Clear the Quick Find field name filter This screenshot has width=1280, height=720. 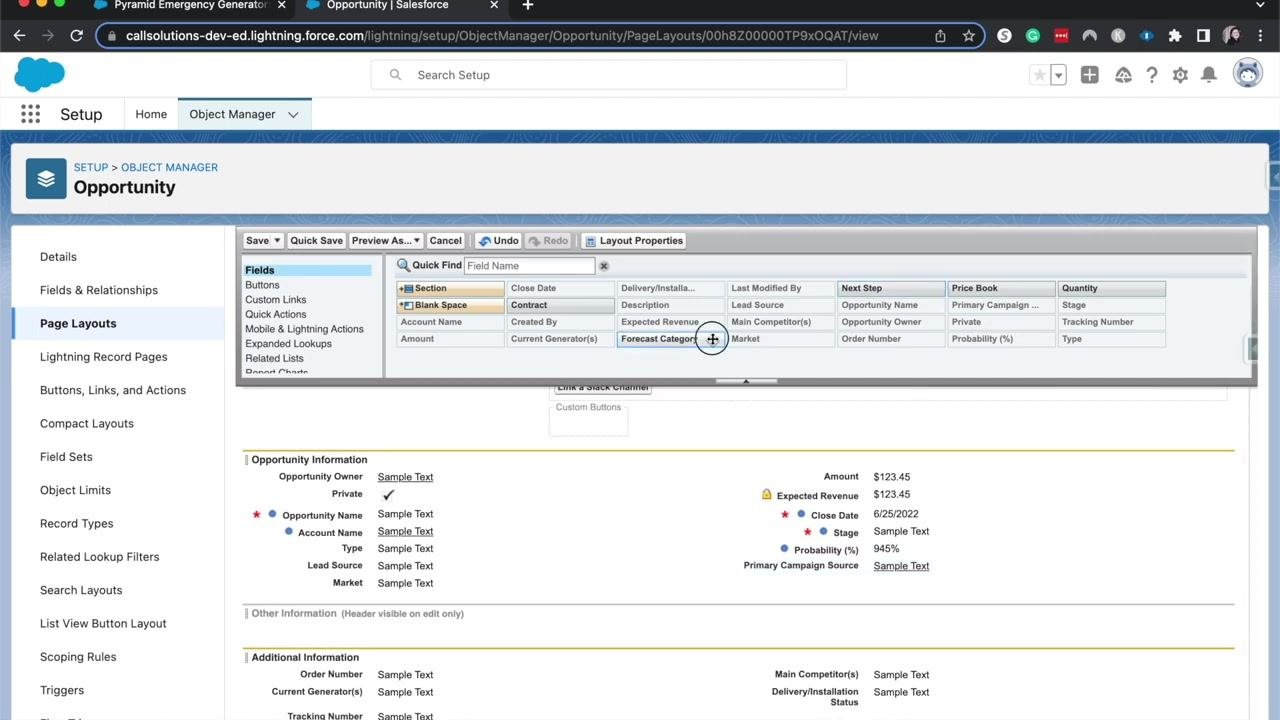coord(604,266)
